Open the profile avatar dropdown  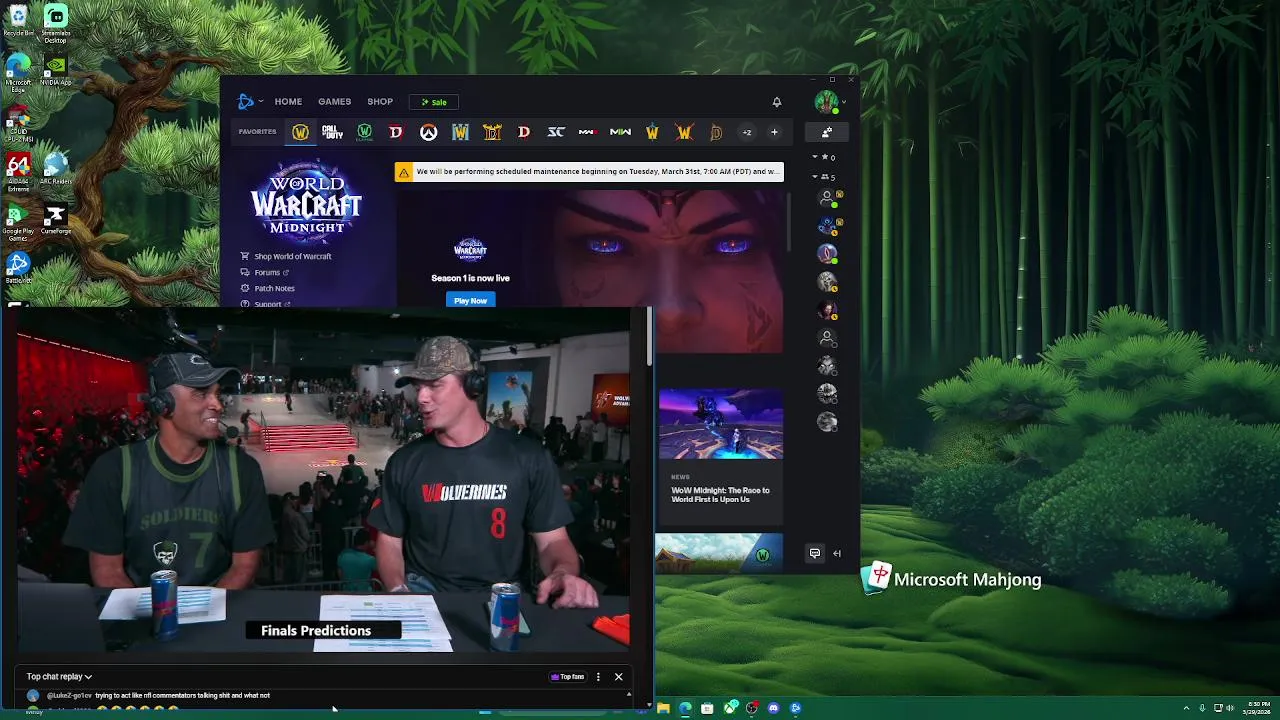tap(830, 101)
